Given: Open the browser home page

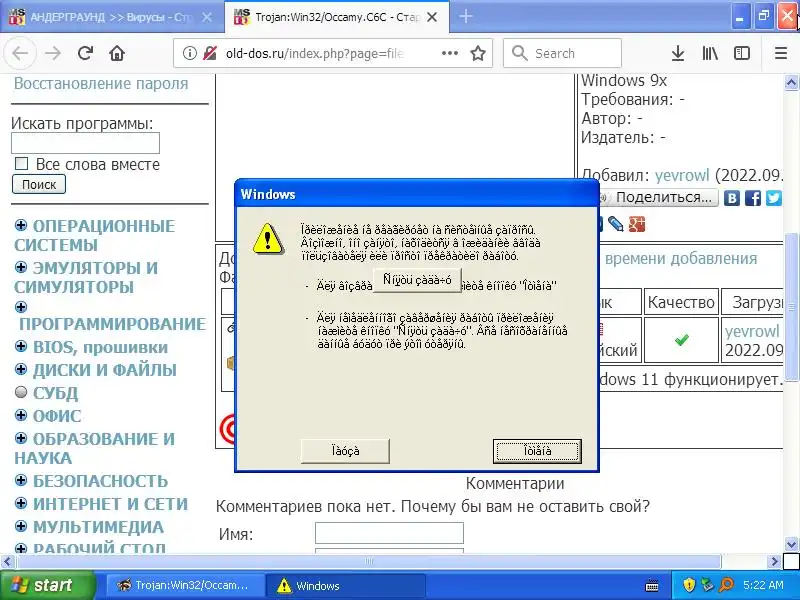Looking at the screenshot, I should pyautogui.click(x=117, y=53).
